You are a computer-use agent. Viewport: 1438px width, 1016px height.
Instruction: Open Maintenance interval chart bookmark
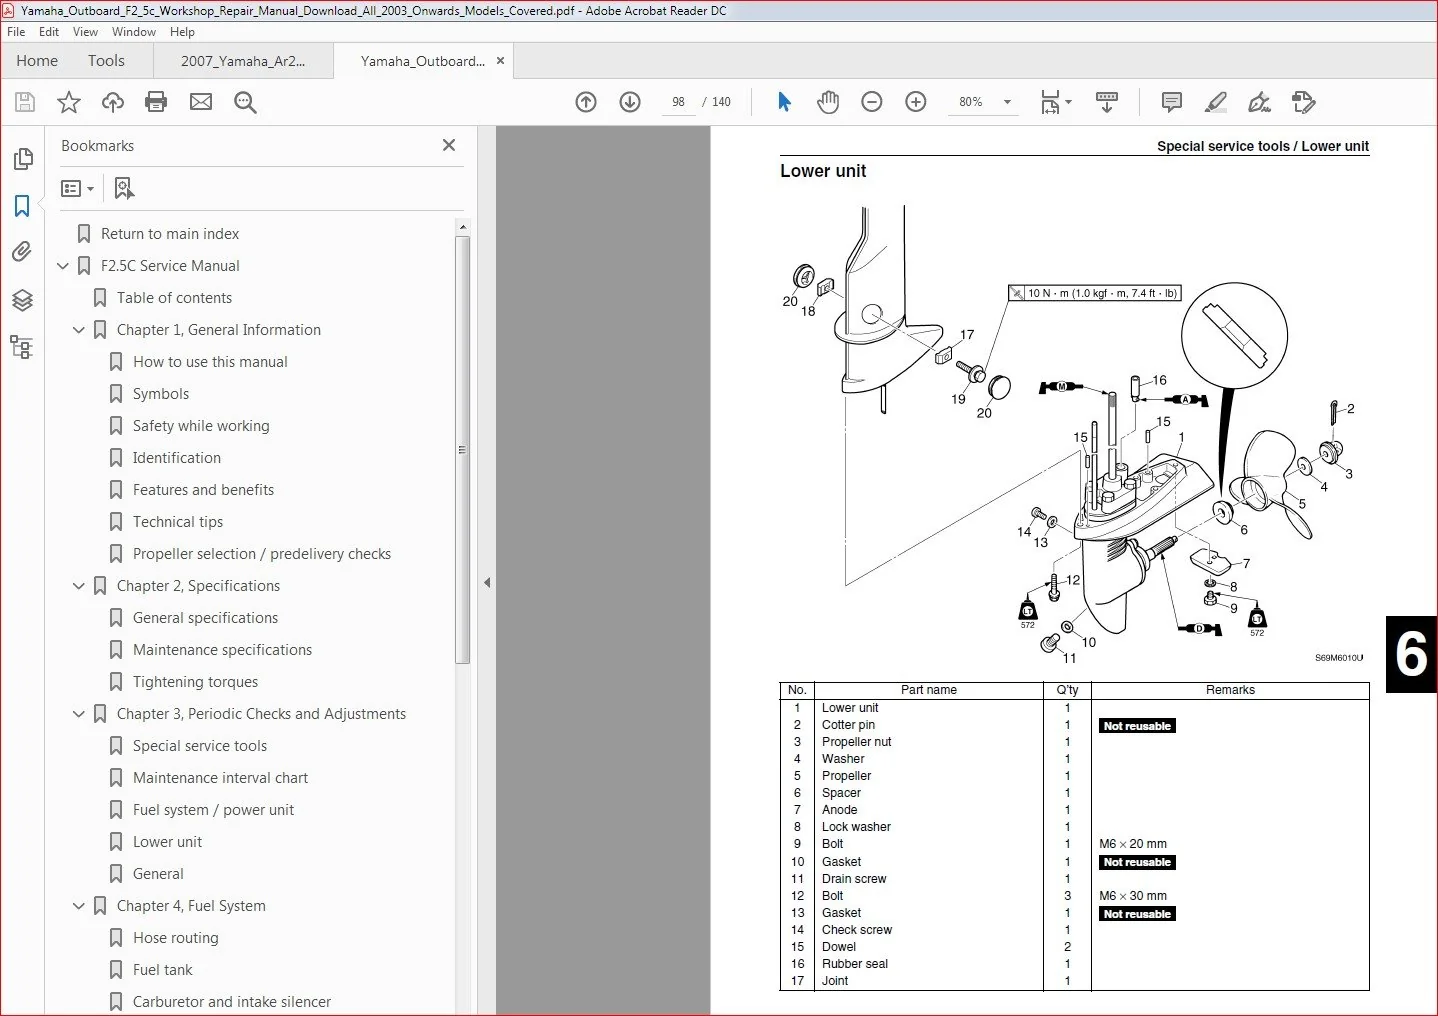[x=220, y=778]
